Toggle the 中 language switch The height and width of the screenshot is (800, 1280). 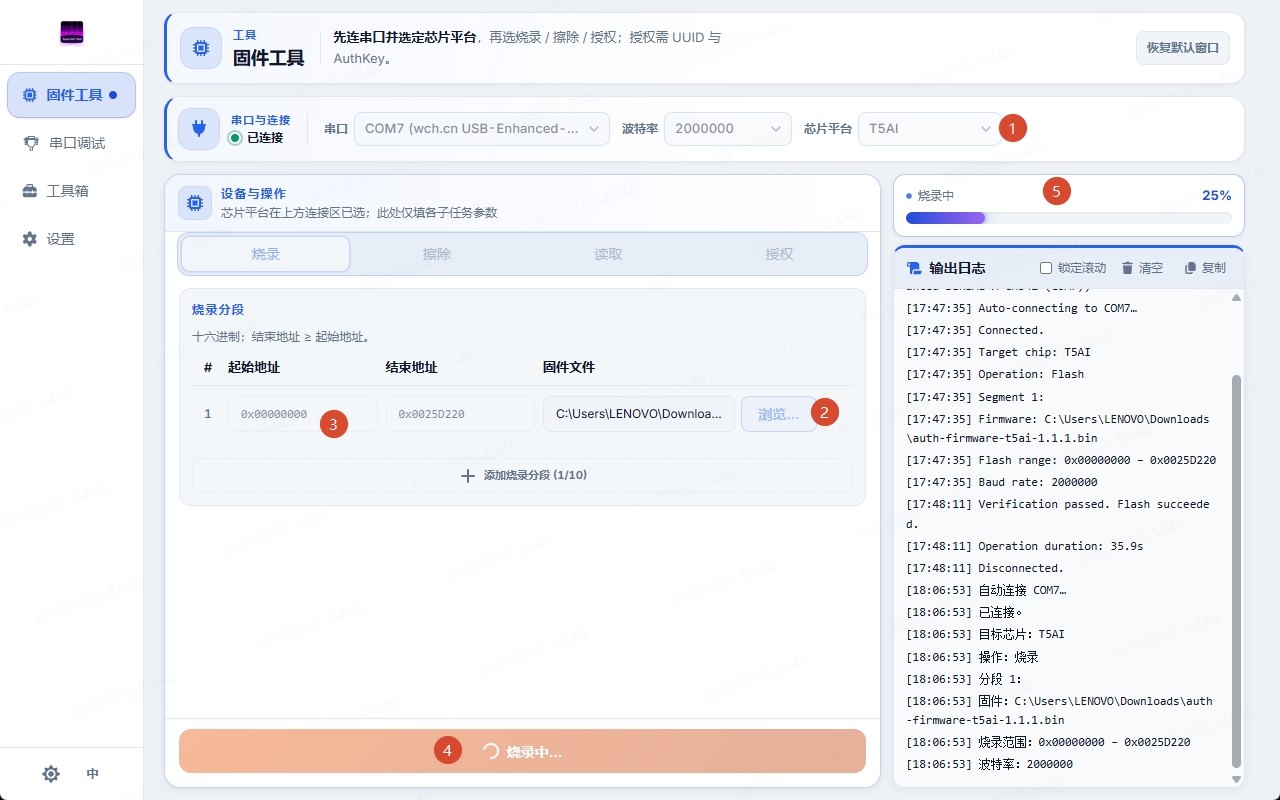coord(93,774)
